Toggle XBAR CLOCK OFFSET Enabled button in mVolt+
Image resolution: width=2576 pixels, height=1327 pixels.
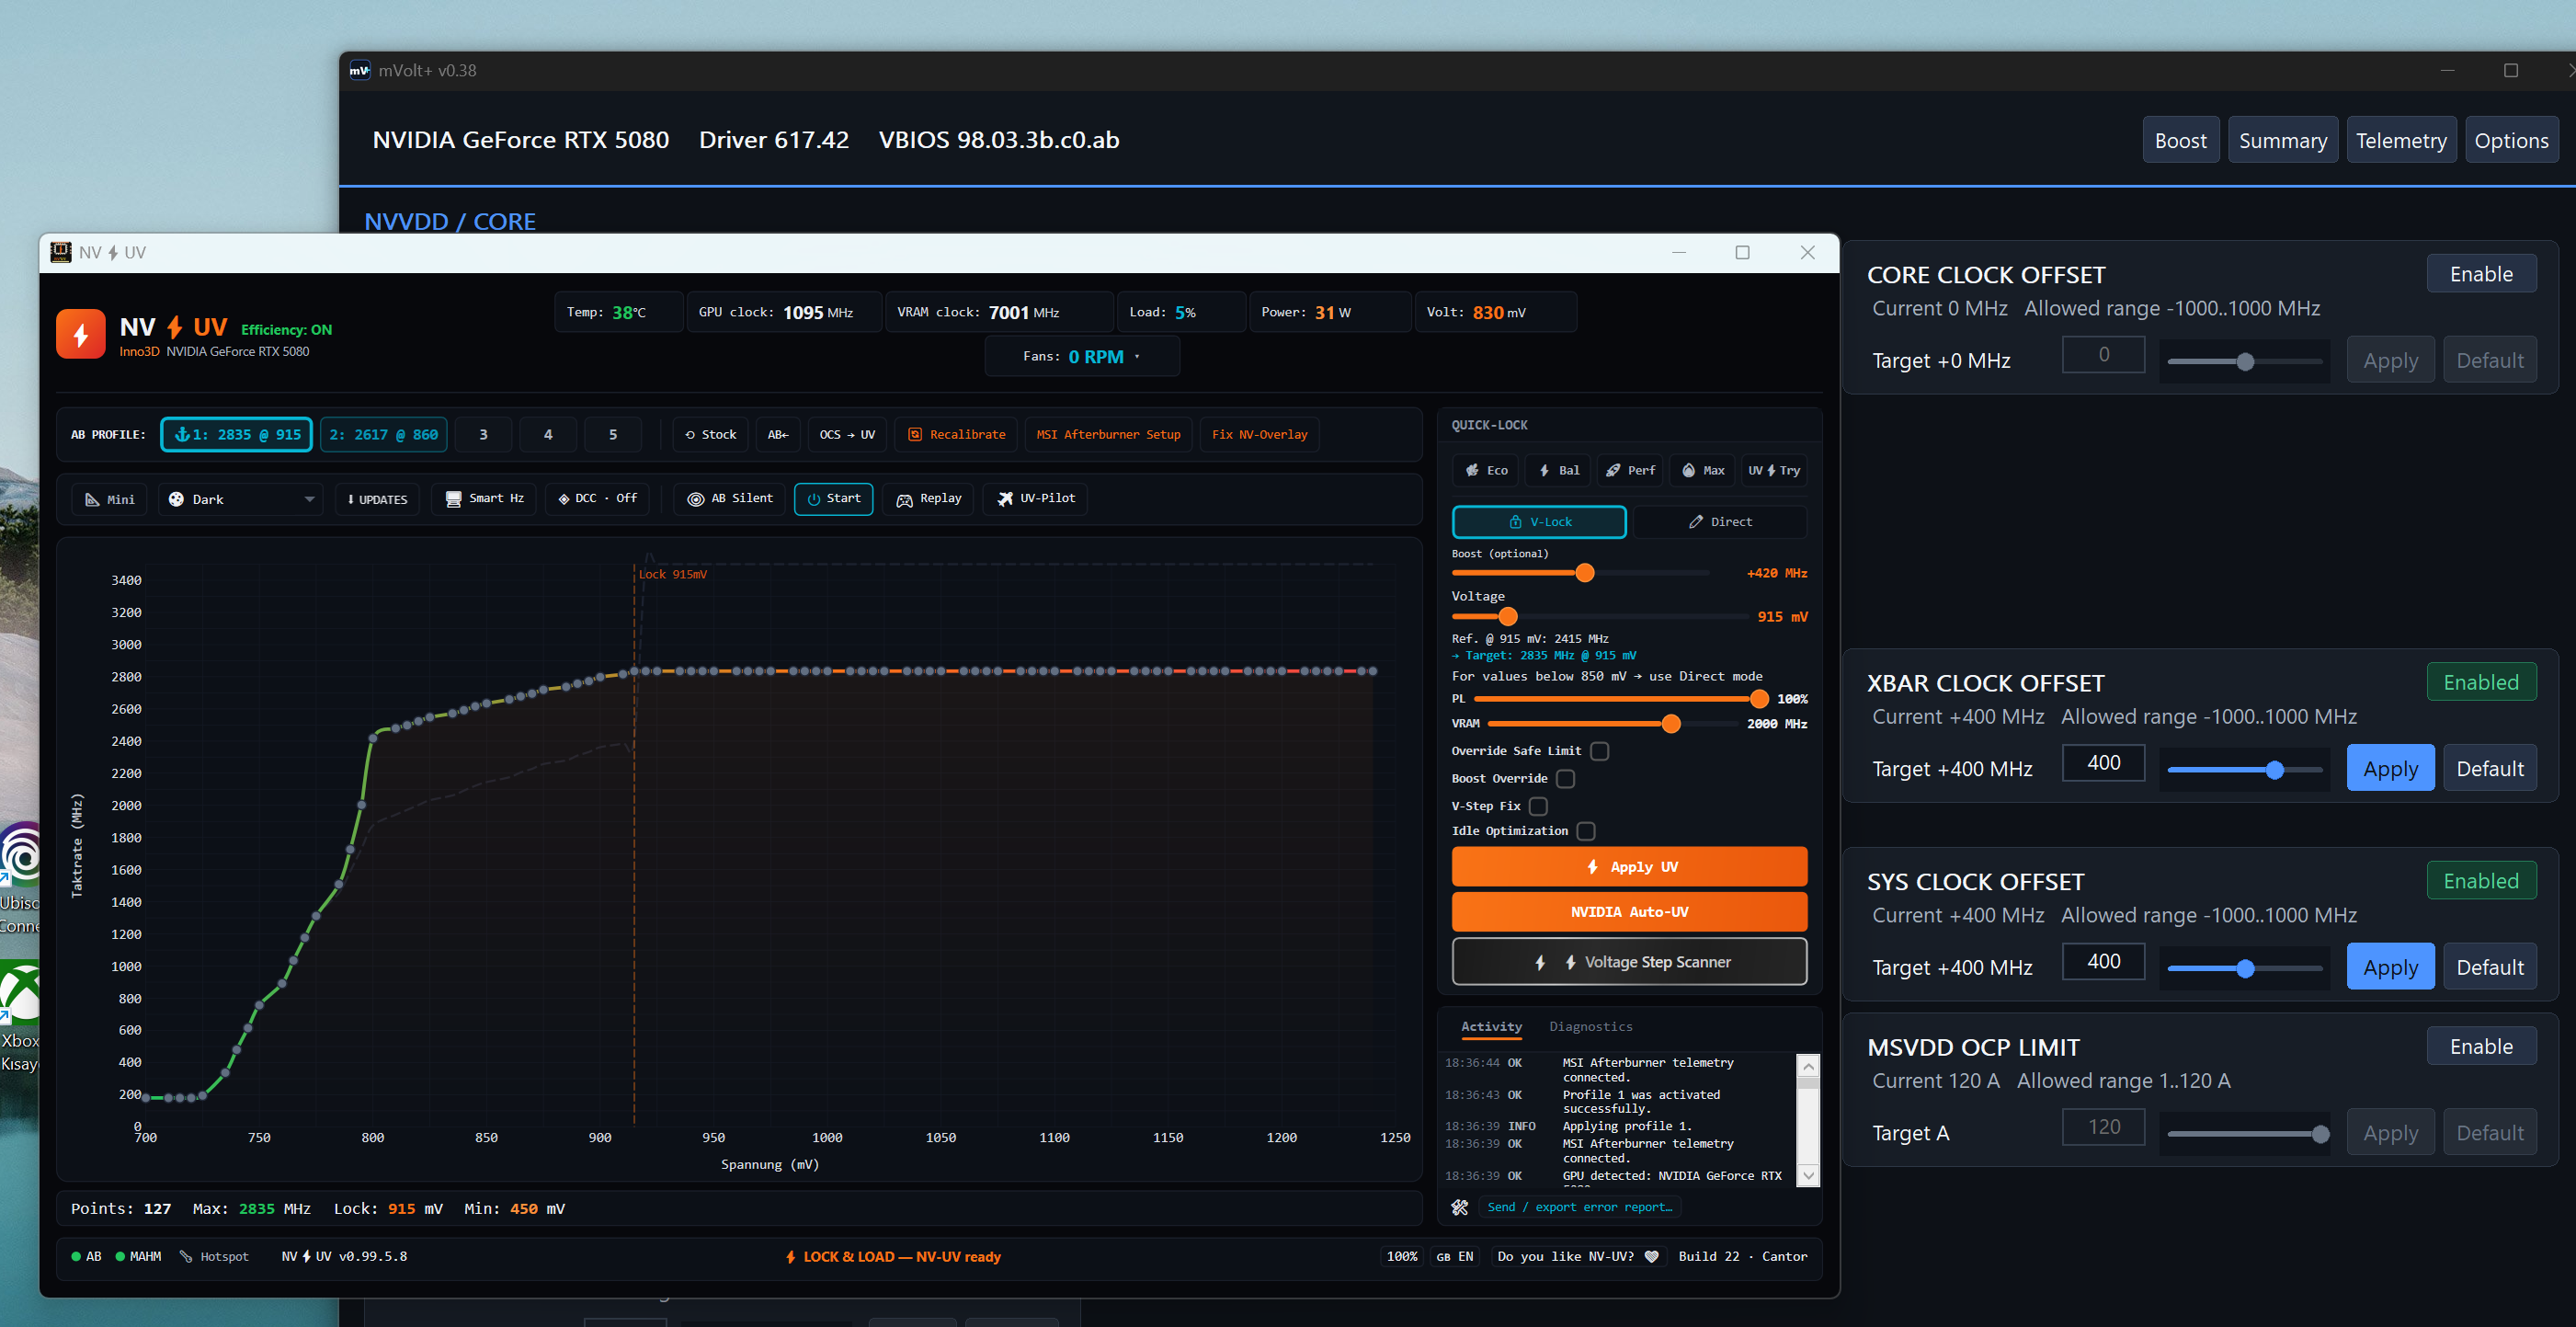pos(2481,682)
